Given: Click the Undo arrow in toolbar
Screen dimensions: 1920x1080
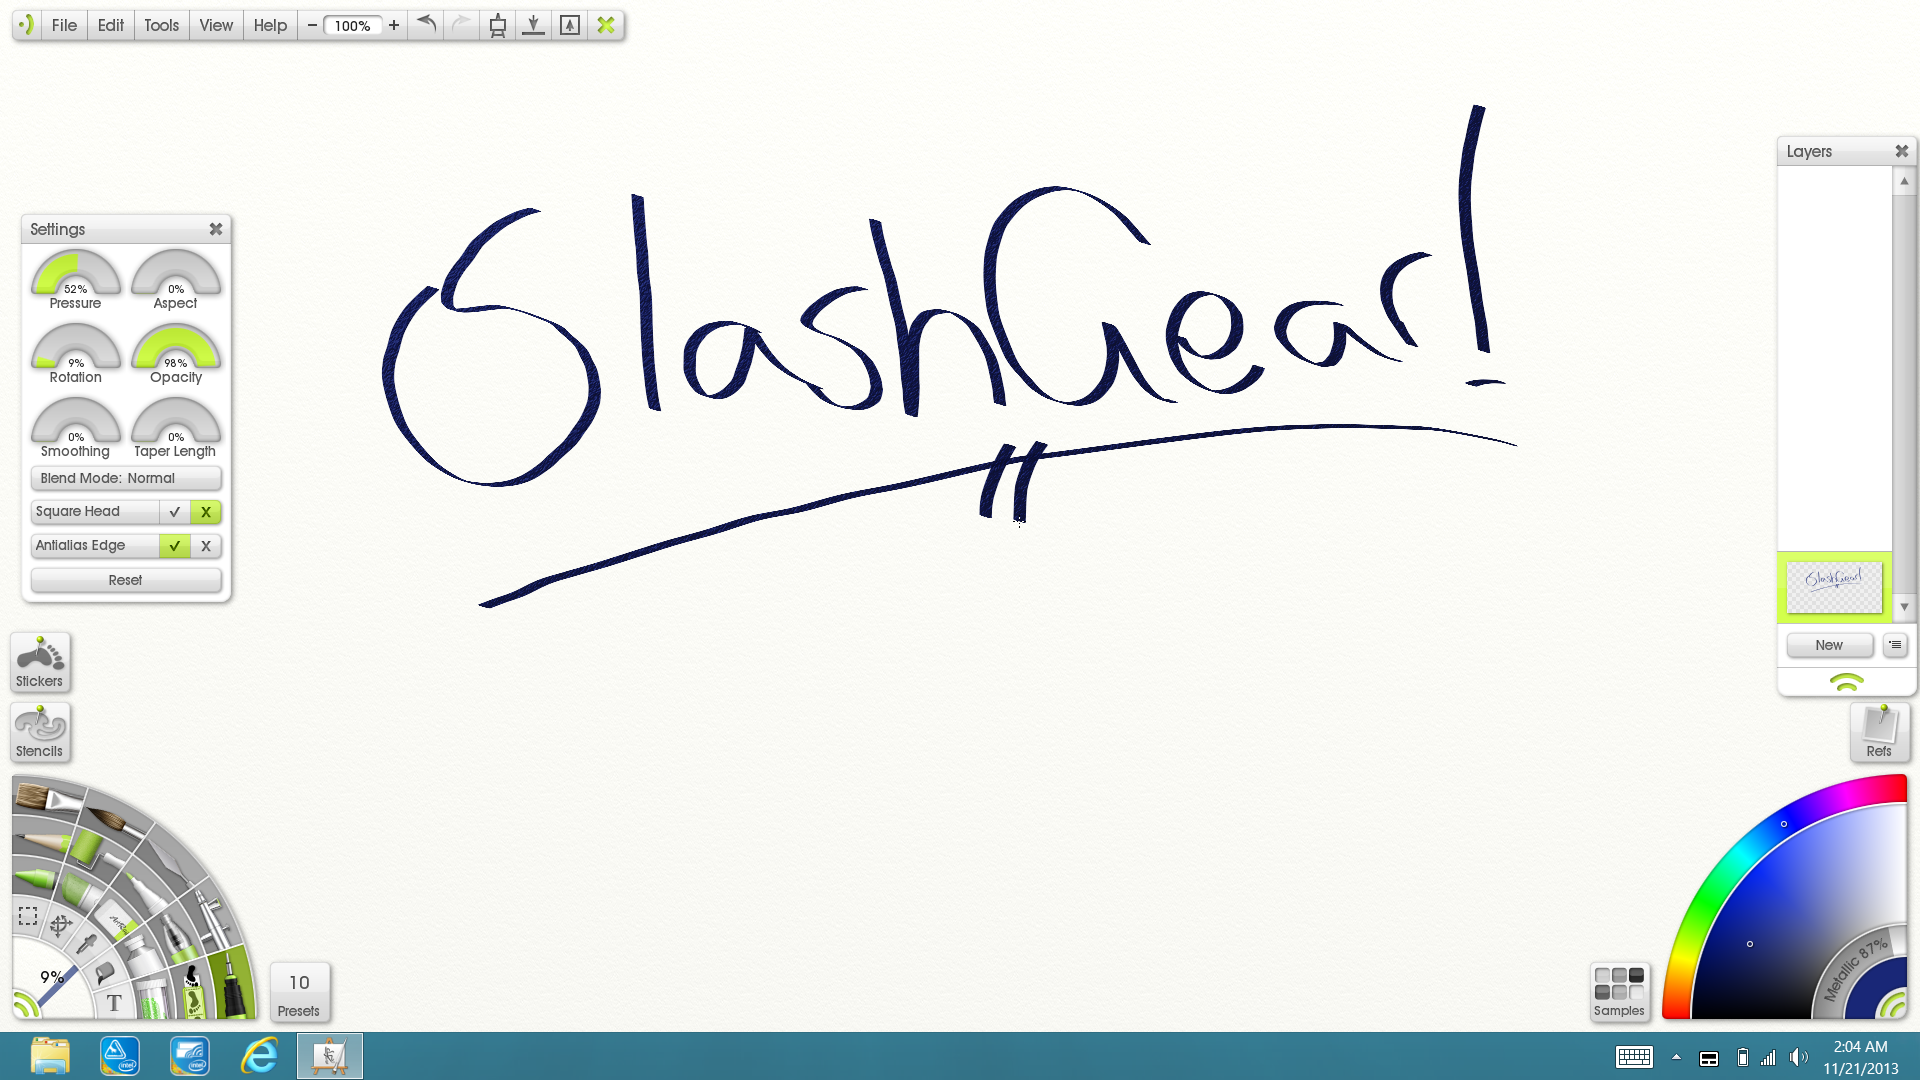Looking at the screenshot, I should (x=427, y=25).
